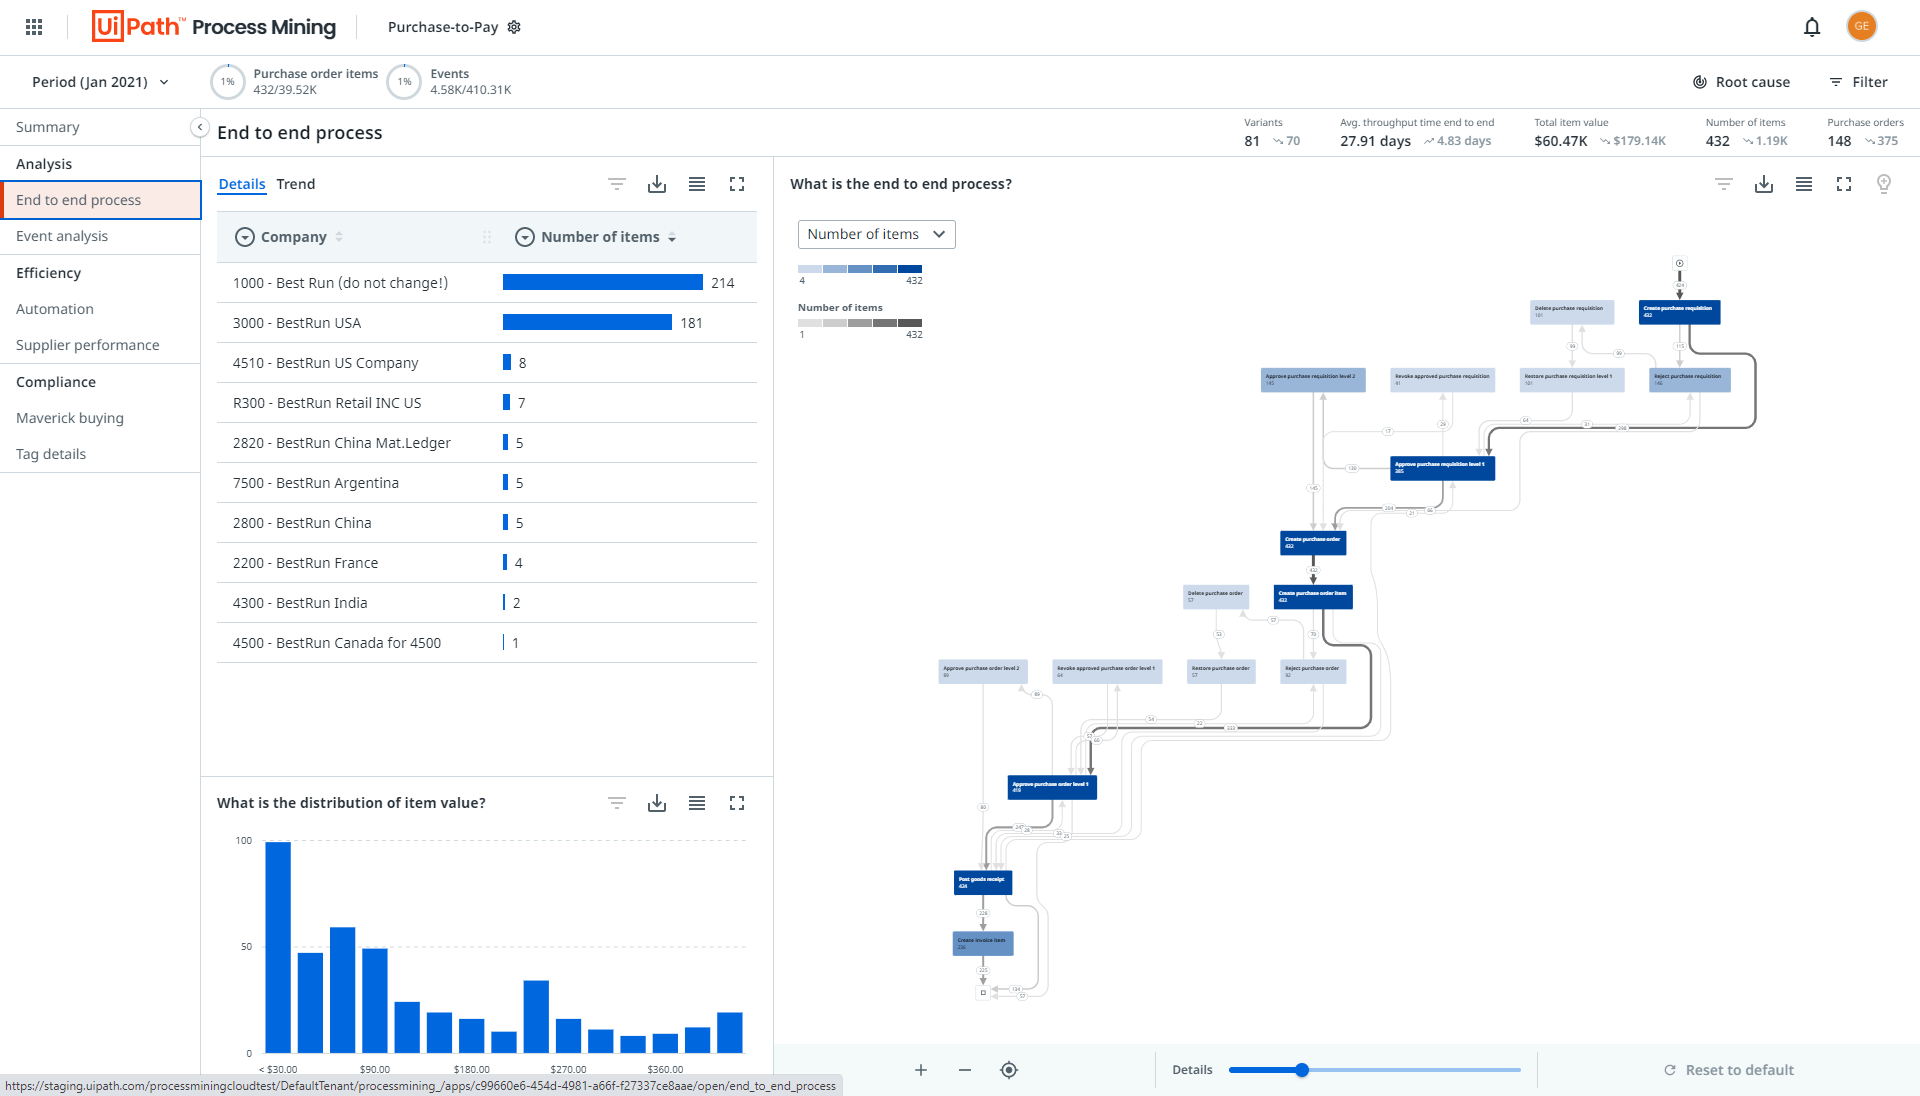Open the Company column selector icon
The width and height of the screenshot is (1920, 1096).
point(244,237)
